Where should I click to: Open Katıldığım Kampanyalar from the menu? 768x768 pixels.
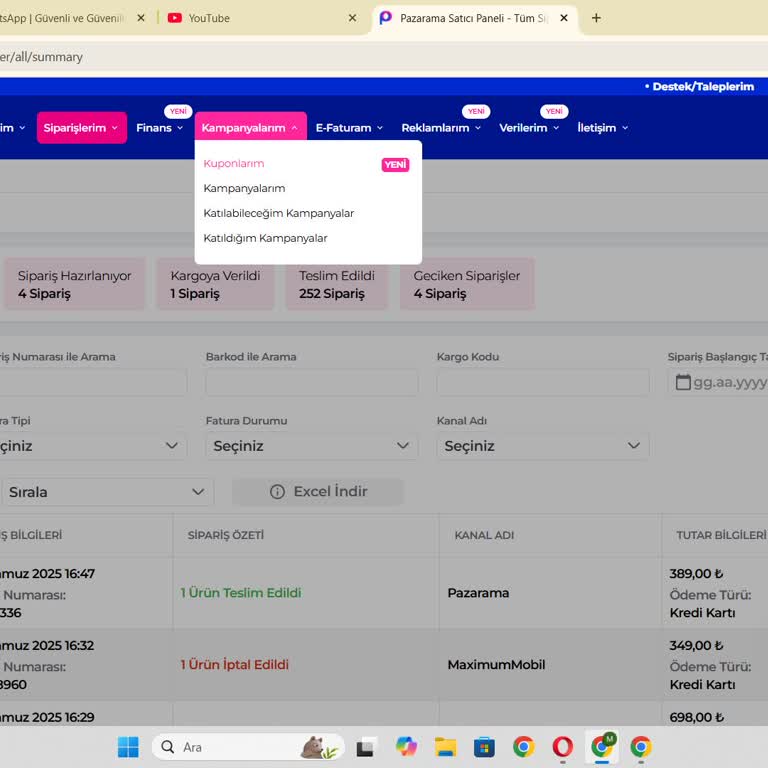pos(265,238)
